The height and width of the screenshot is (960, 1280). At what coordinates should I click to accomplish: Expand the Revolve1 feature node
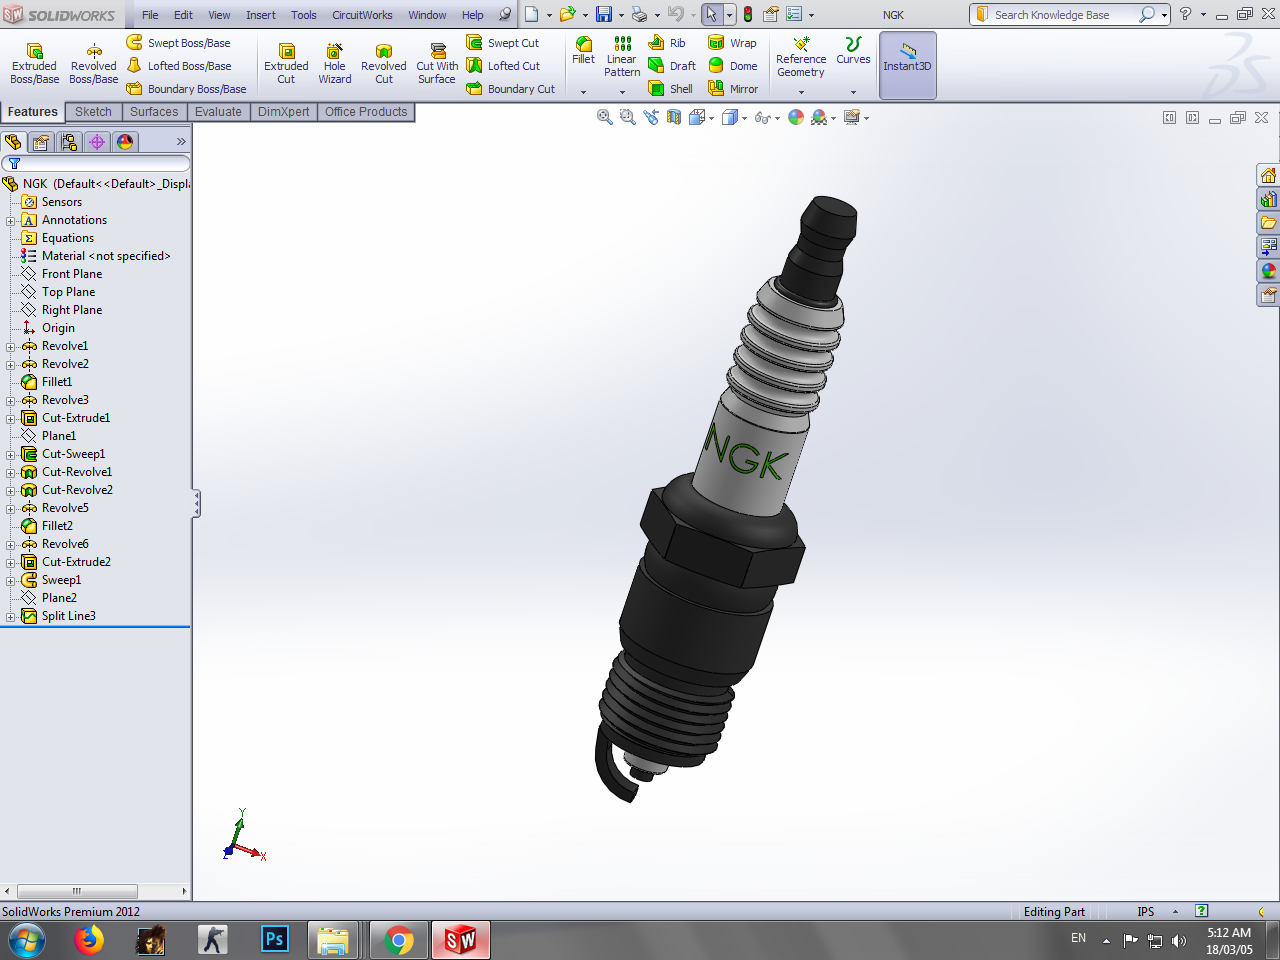(11, 347)
